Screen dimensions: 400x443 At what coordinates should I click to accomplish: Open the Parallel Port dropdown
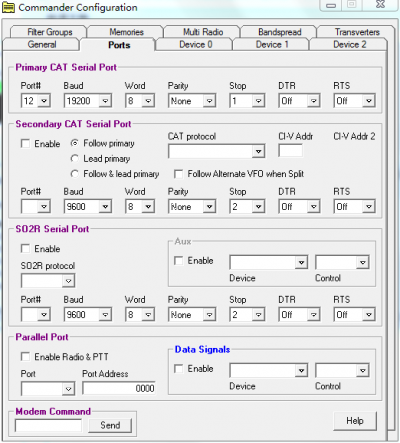click(x=48, y=389)
